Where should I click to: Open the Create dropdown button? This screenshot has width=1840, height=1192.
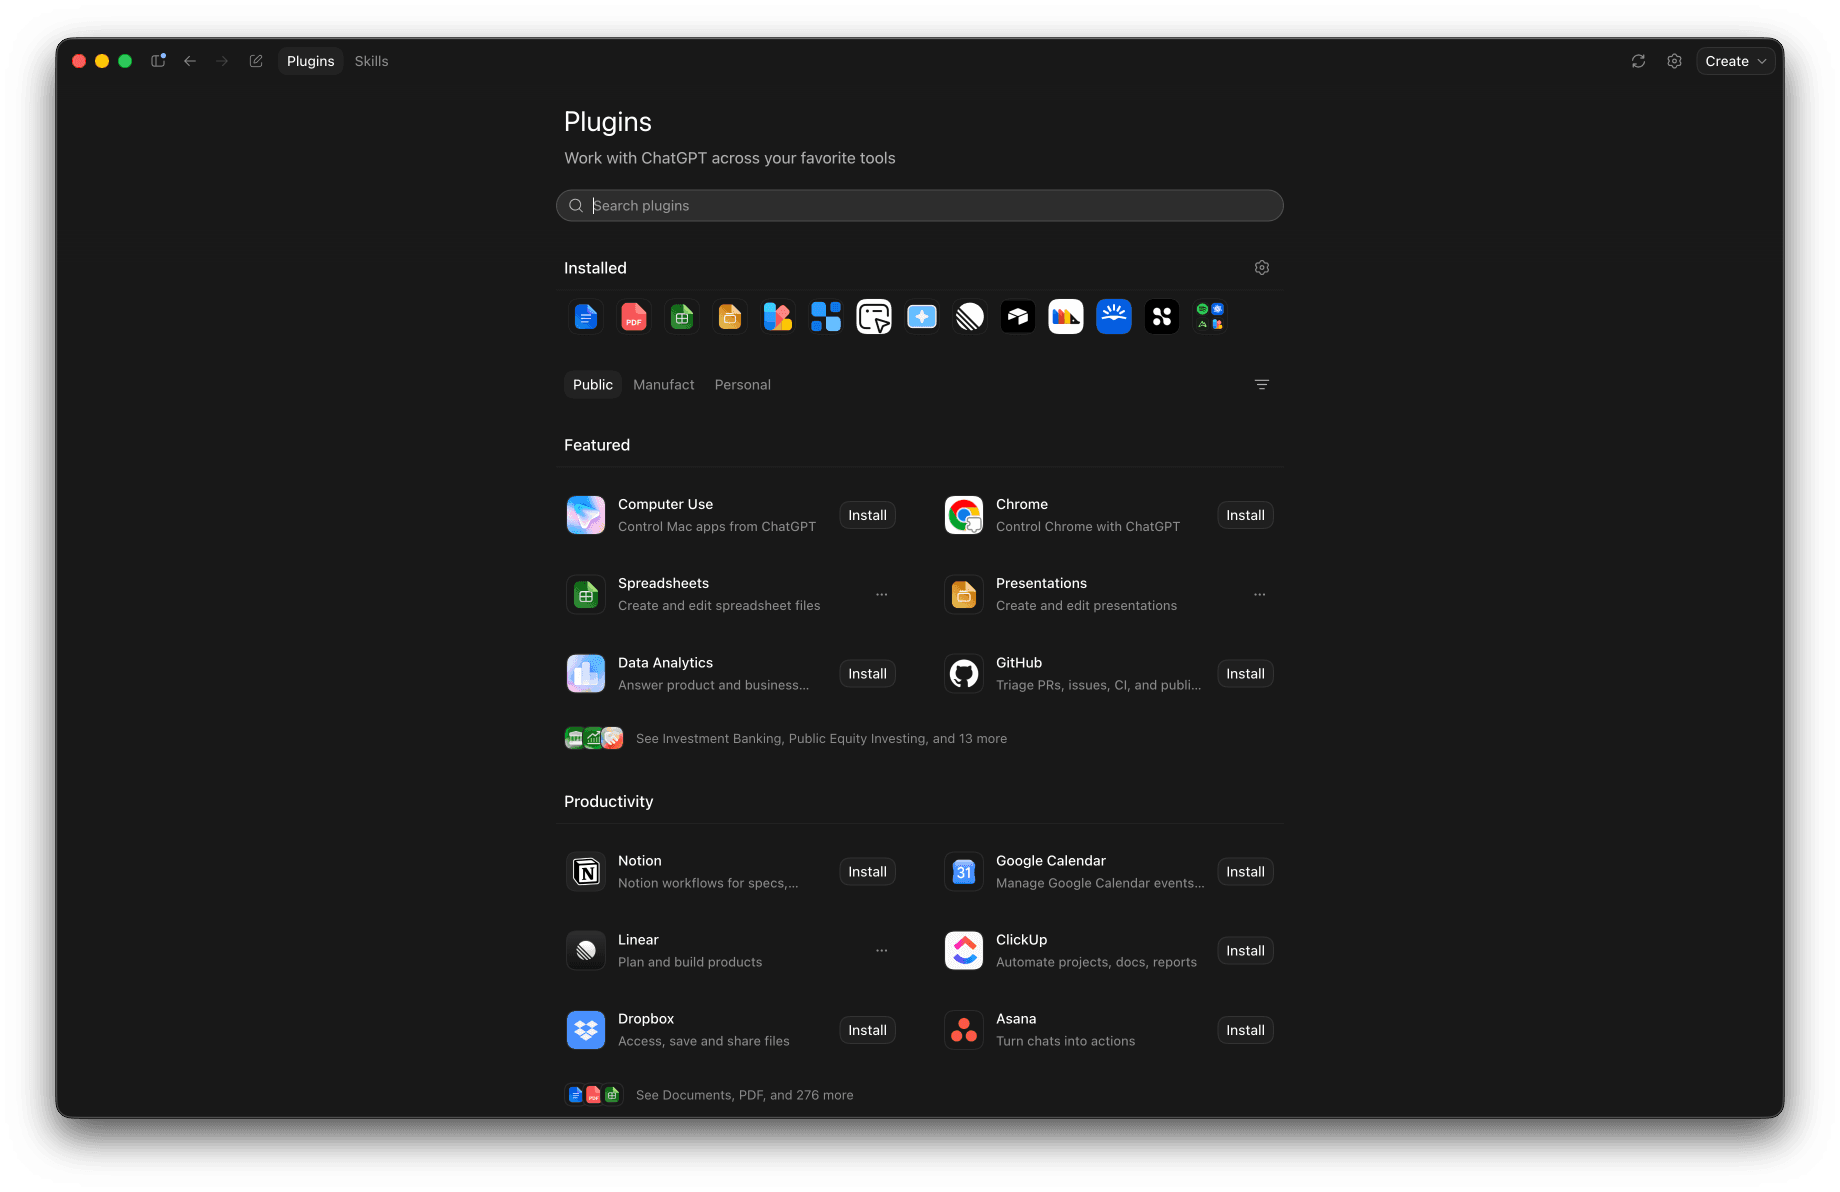(x=1735, y=61)
